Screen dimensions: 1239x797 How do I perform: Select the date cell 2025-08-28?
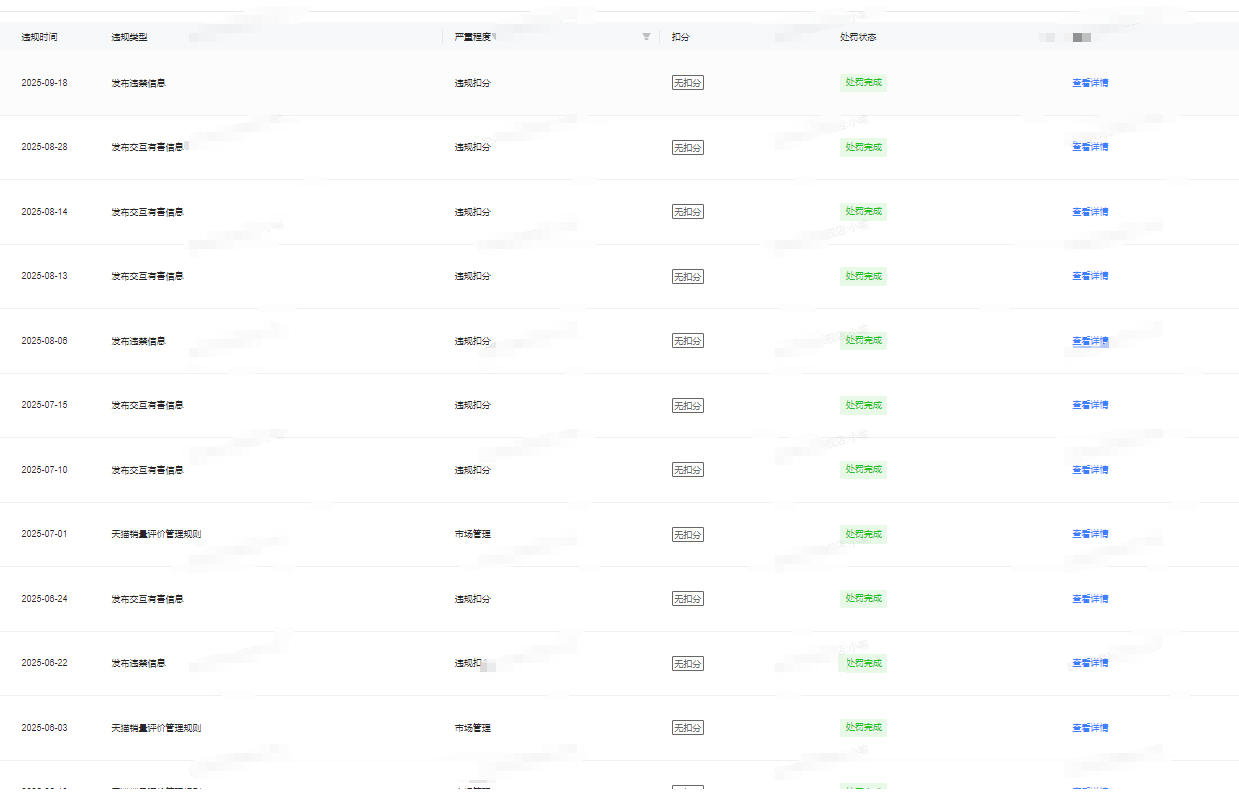point(44,147)
